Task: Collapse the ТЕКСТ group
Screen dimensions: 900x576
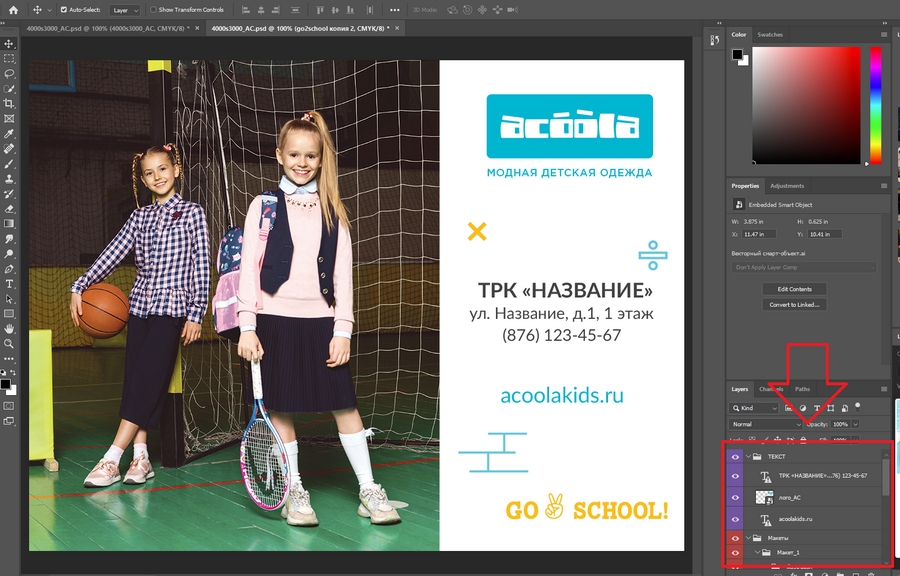Action: (x=748, y=457)
